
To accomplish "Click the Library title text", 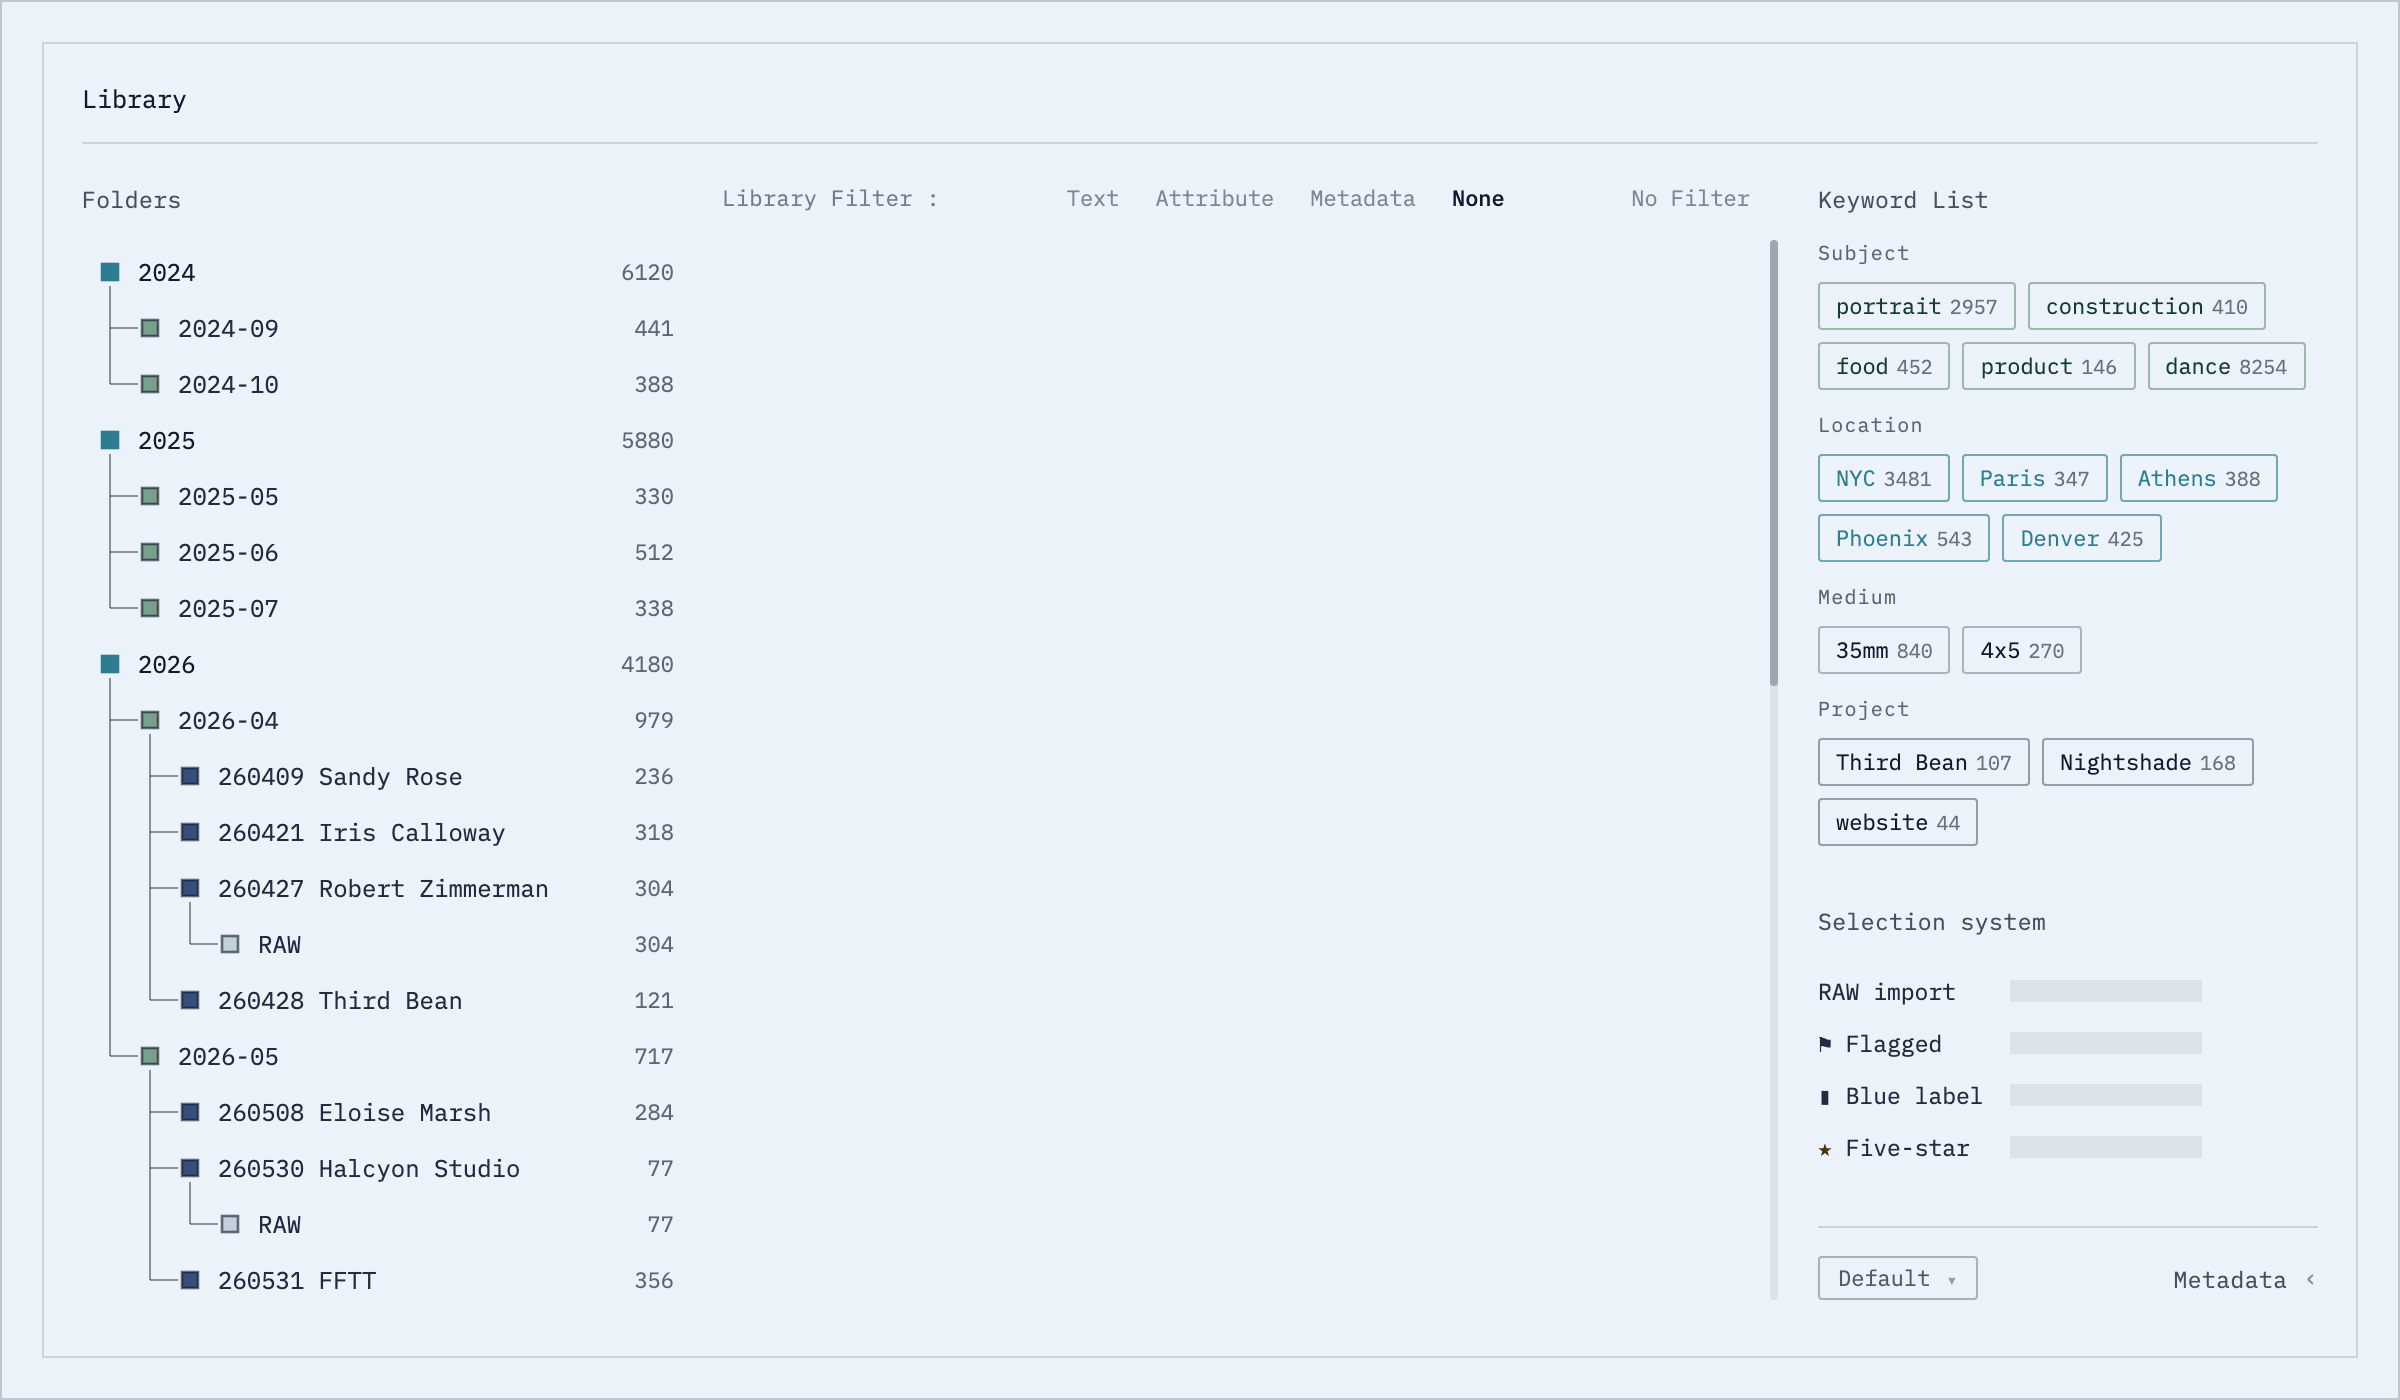I will (134, 100).
